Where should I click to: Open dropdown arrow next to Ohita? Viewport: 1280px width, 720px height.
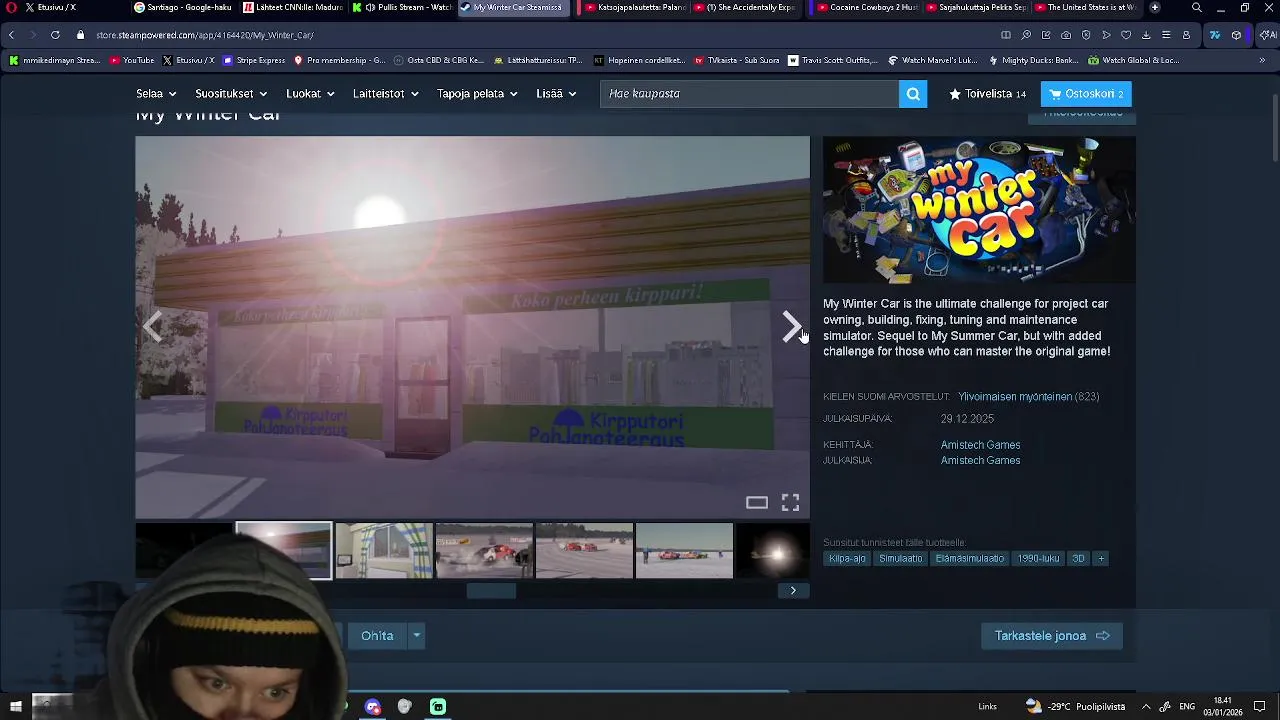point(417,636)
